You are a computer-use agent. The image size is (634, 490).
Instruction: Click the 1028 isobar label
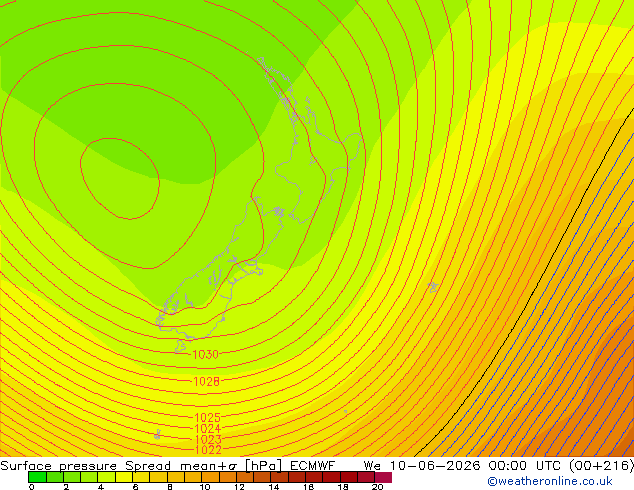(x=207, y=381)
